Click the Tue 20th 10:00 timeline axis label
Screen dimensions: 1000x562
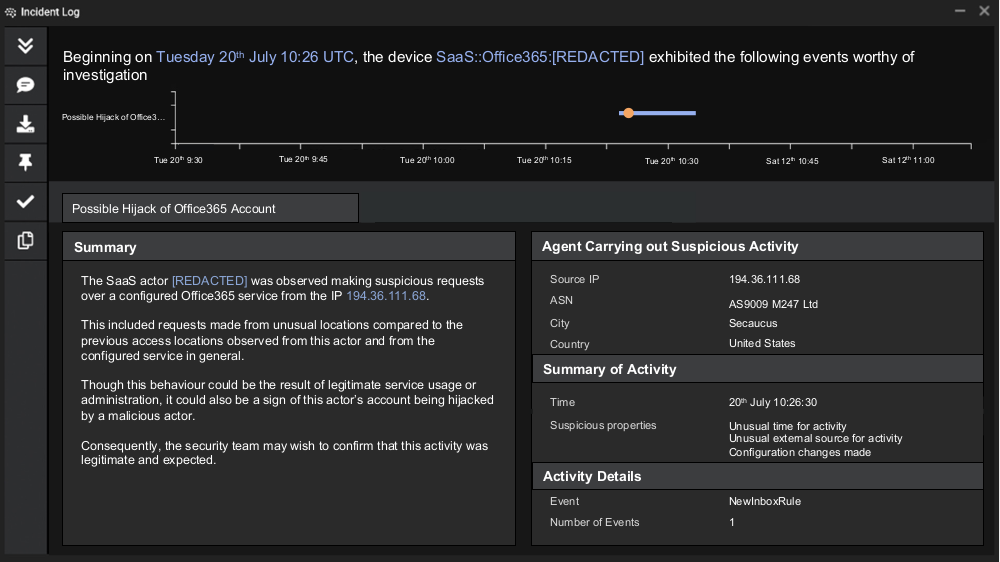tap(427, 159)
